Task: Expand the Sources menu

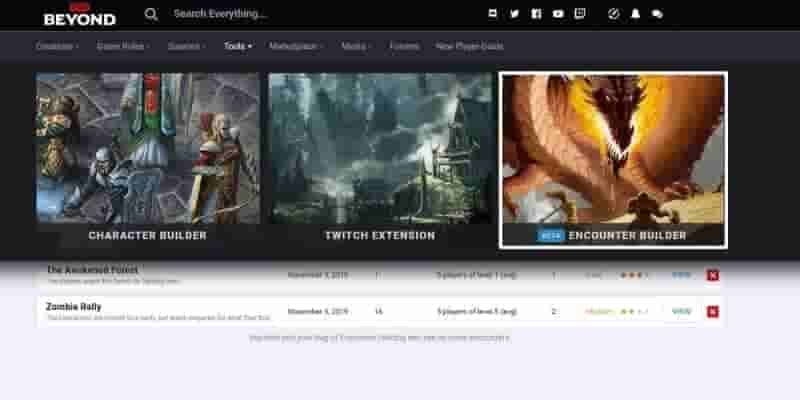Action: (187, 46)
